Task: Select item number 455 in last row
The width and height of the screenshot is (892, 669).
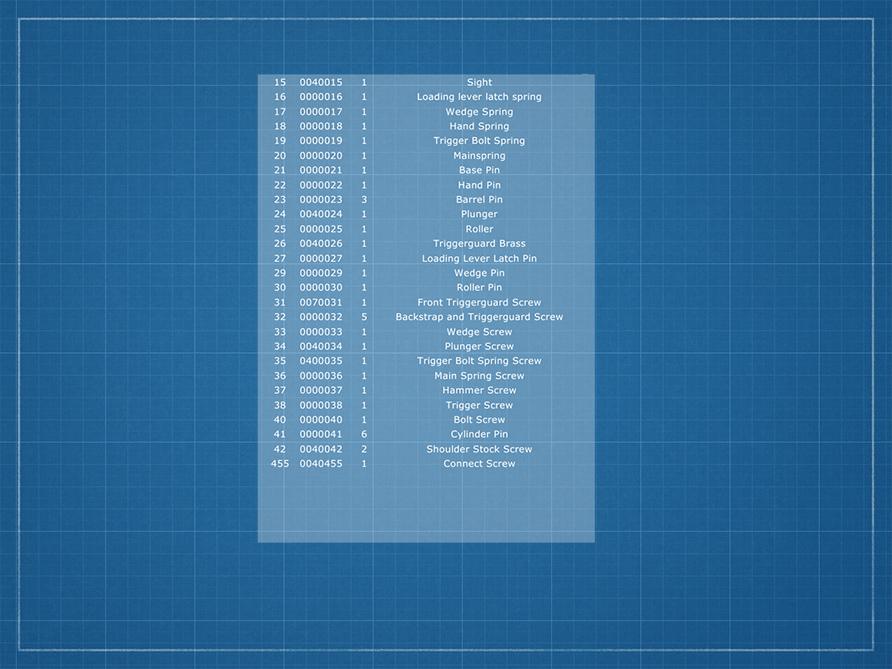Action: pyautogui.click(x=279, y=464)
